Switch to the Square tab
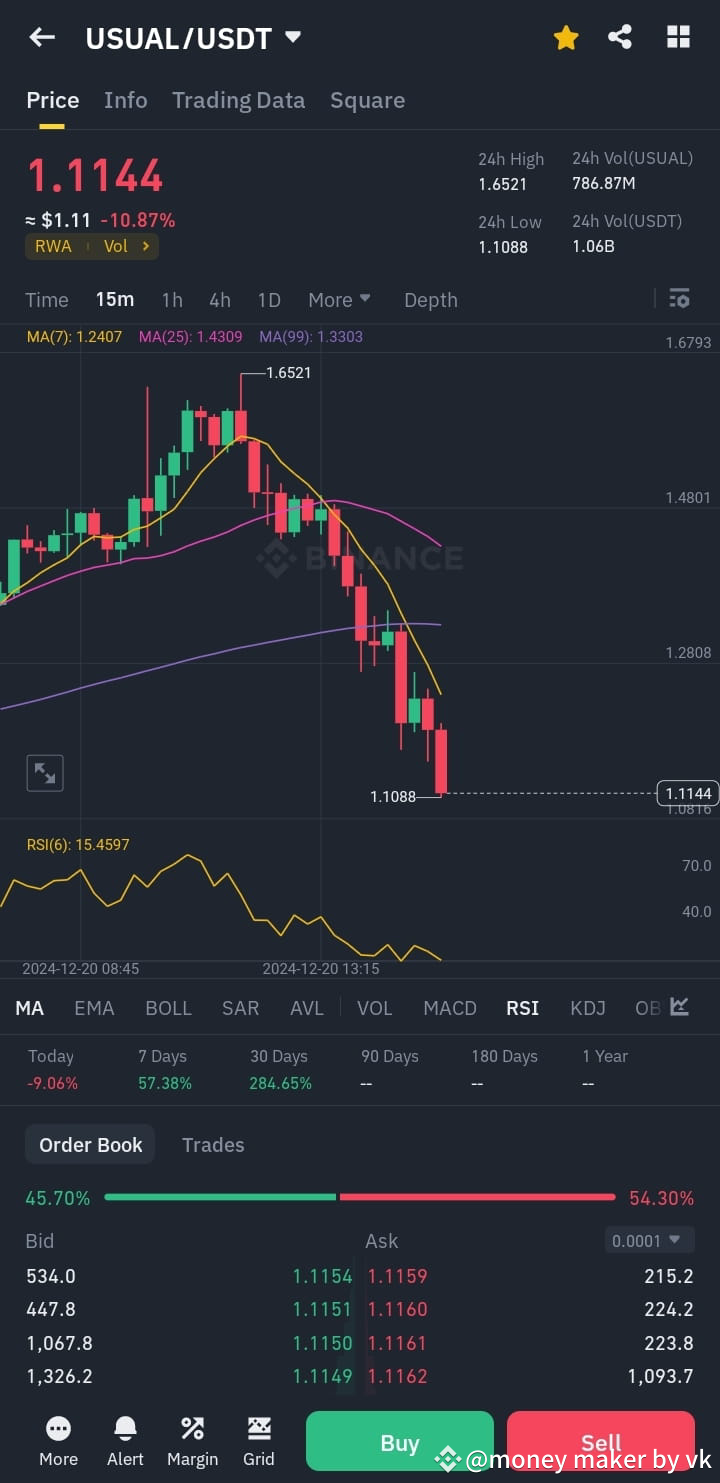Screen dimensions: 720x1483 (367, 100)
